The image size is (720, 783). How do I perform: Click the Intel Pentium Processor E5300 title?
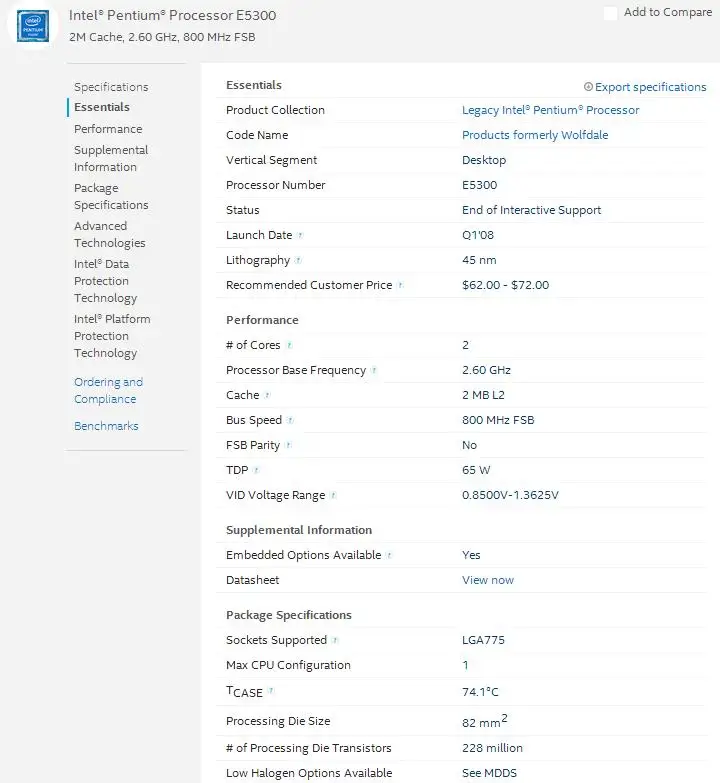[x=172, y=15]
